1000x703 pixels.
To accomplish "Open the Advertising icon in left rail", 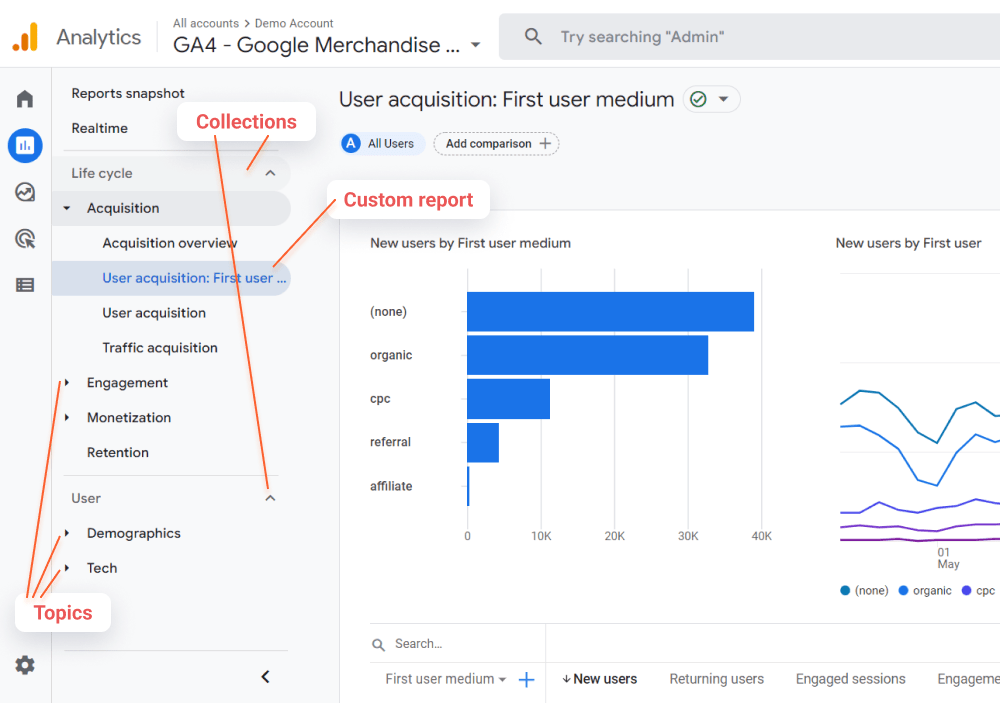I will click(25, 239).
